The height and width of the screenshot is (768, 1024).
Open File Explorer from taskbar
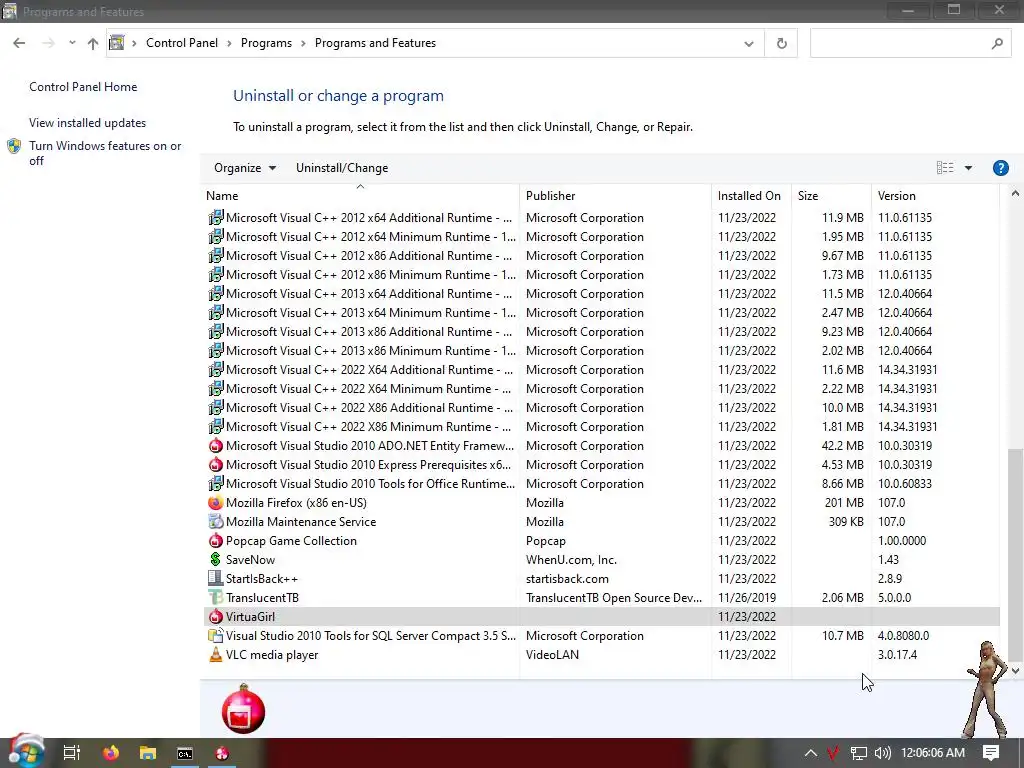point(148,753)
